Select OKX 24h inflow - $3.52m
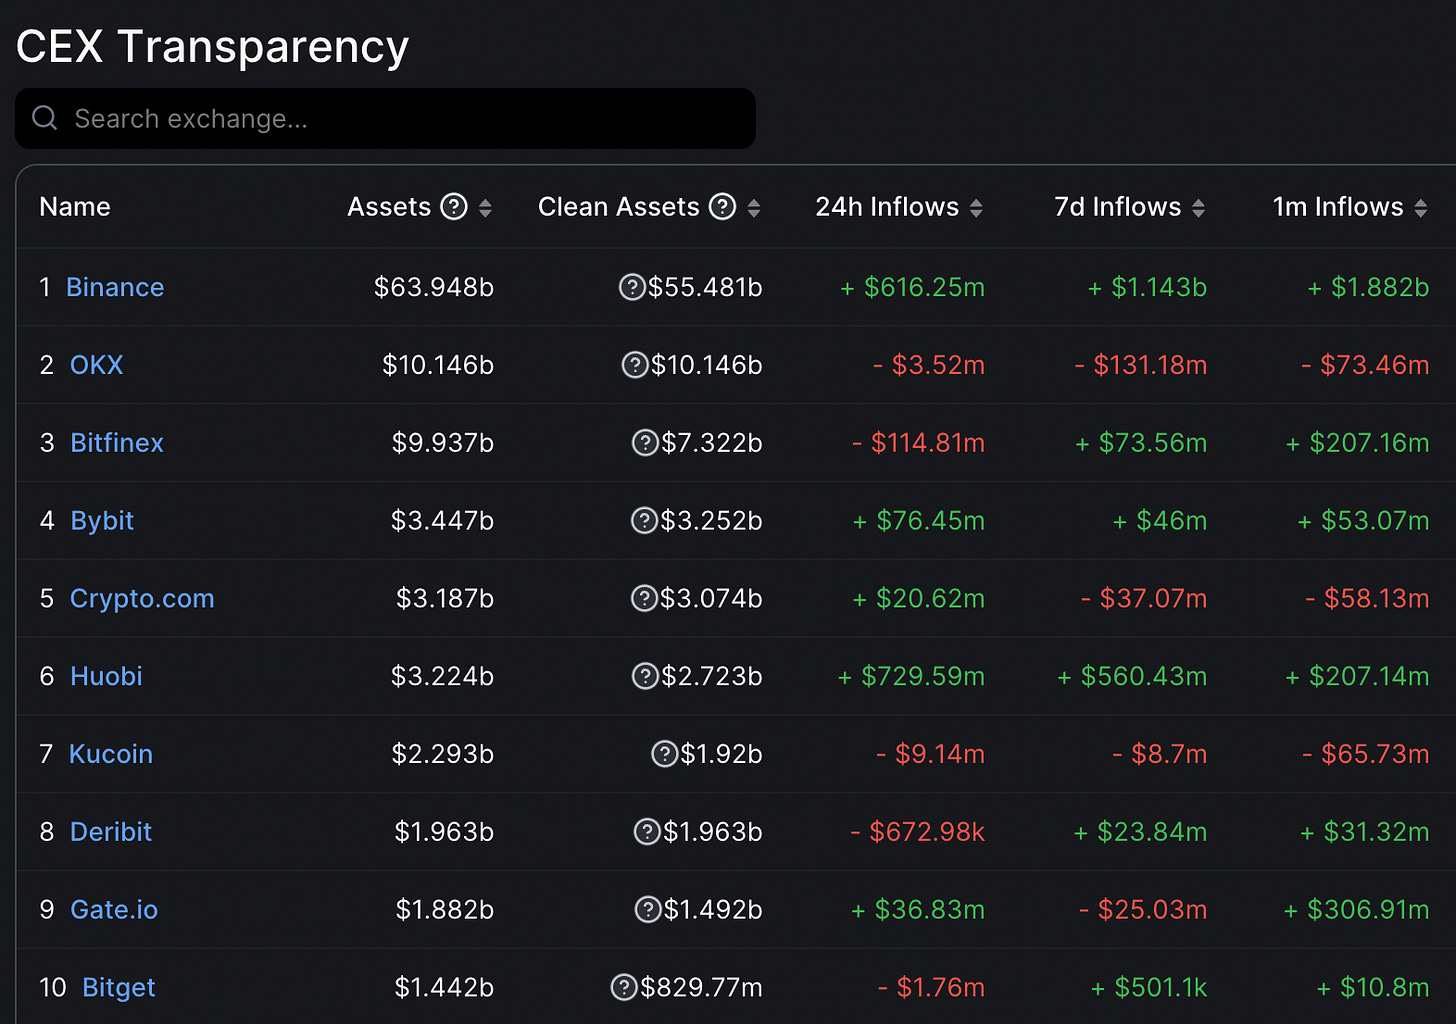 pos(929,365)
